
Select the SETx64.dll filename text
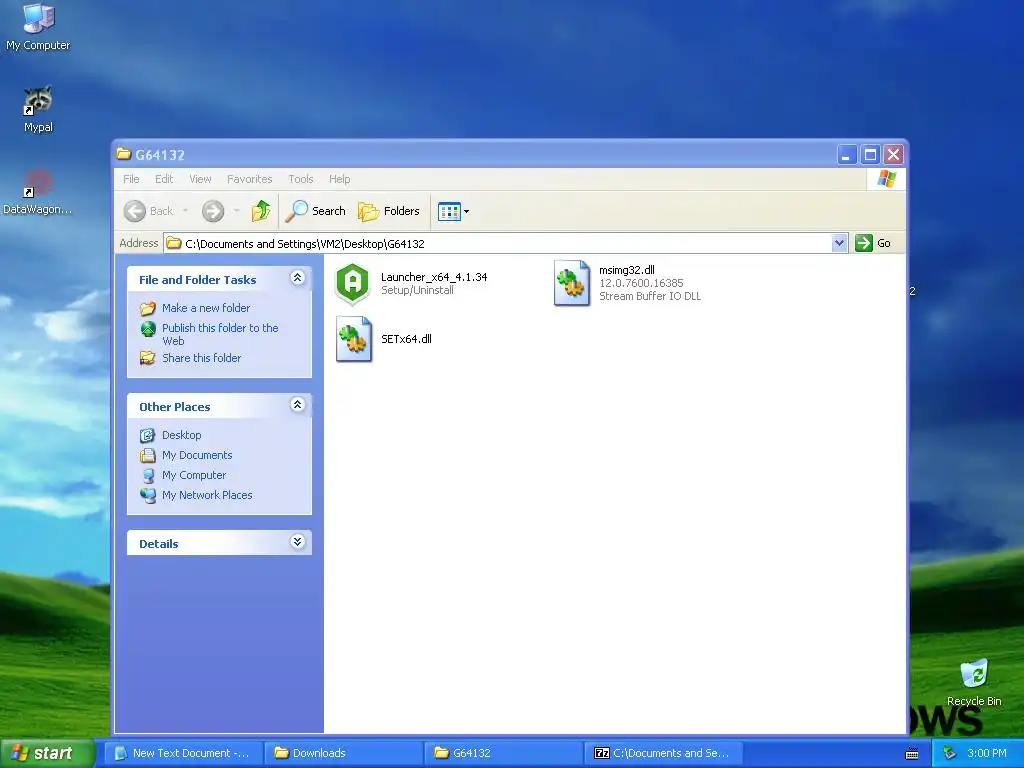[x=406, y=339]
